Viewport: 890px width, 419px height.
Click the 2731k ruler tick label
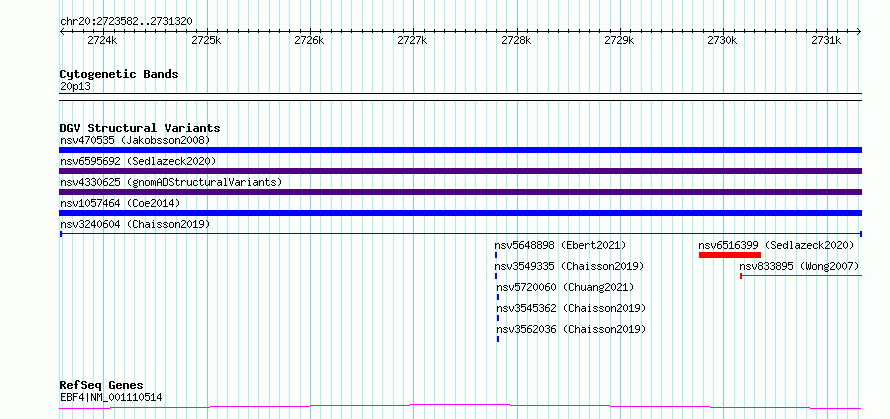pyautogui.click(x=826, y=40)
